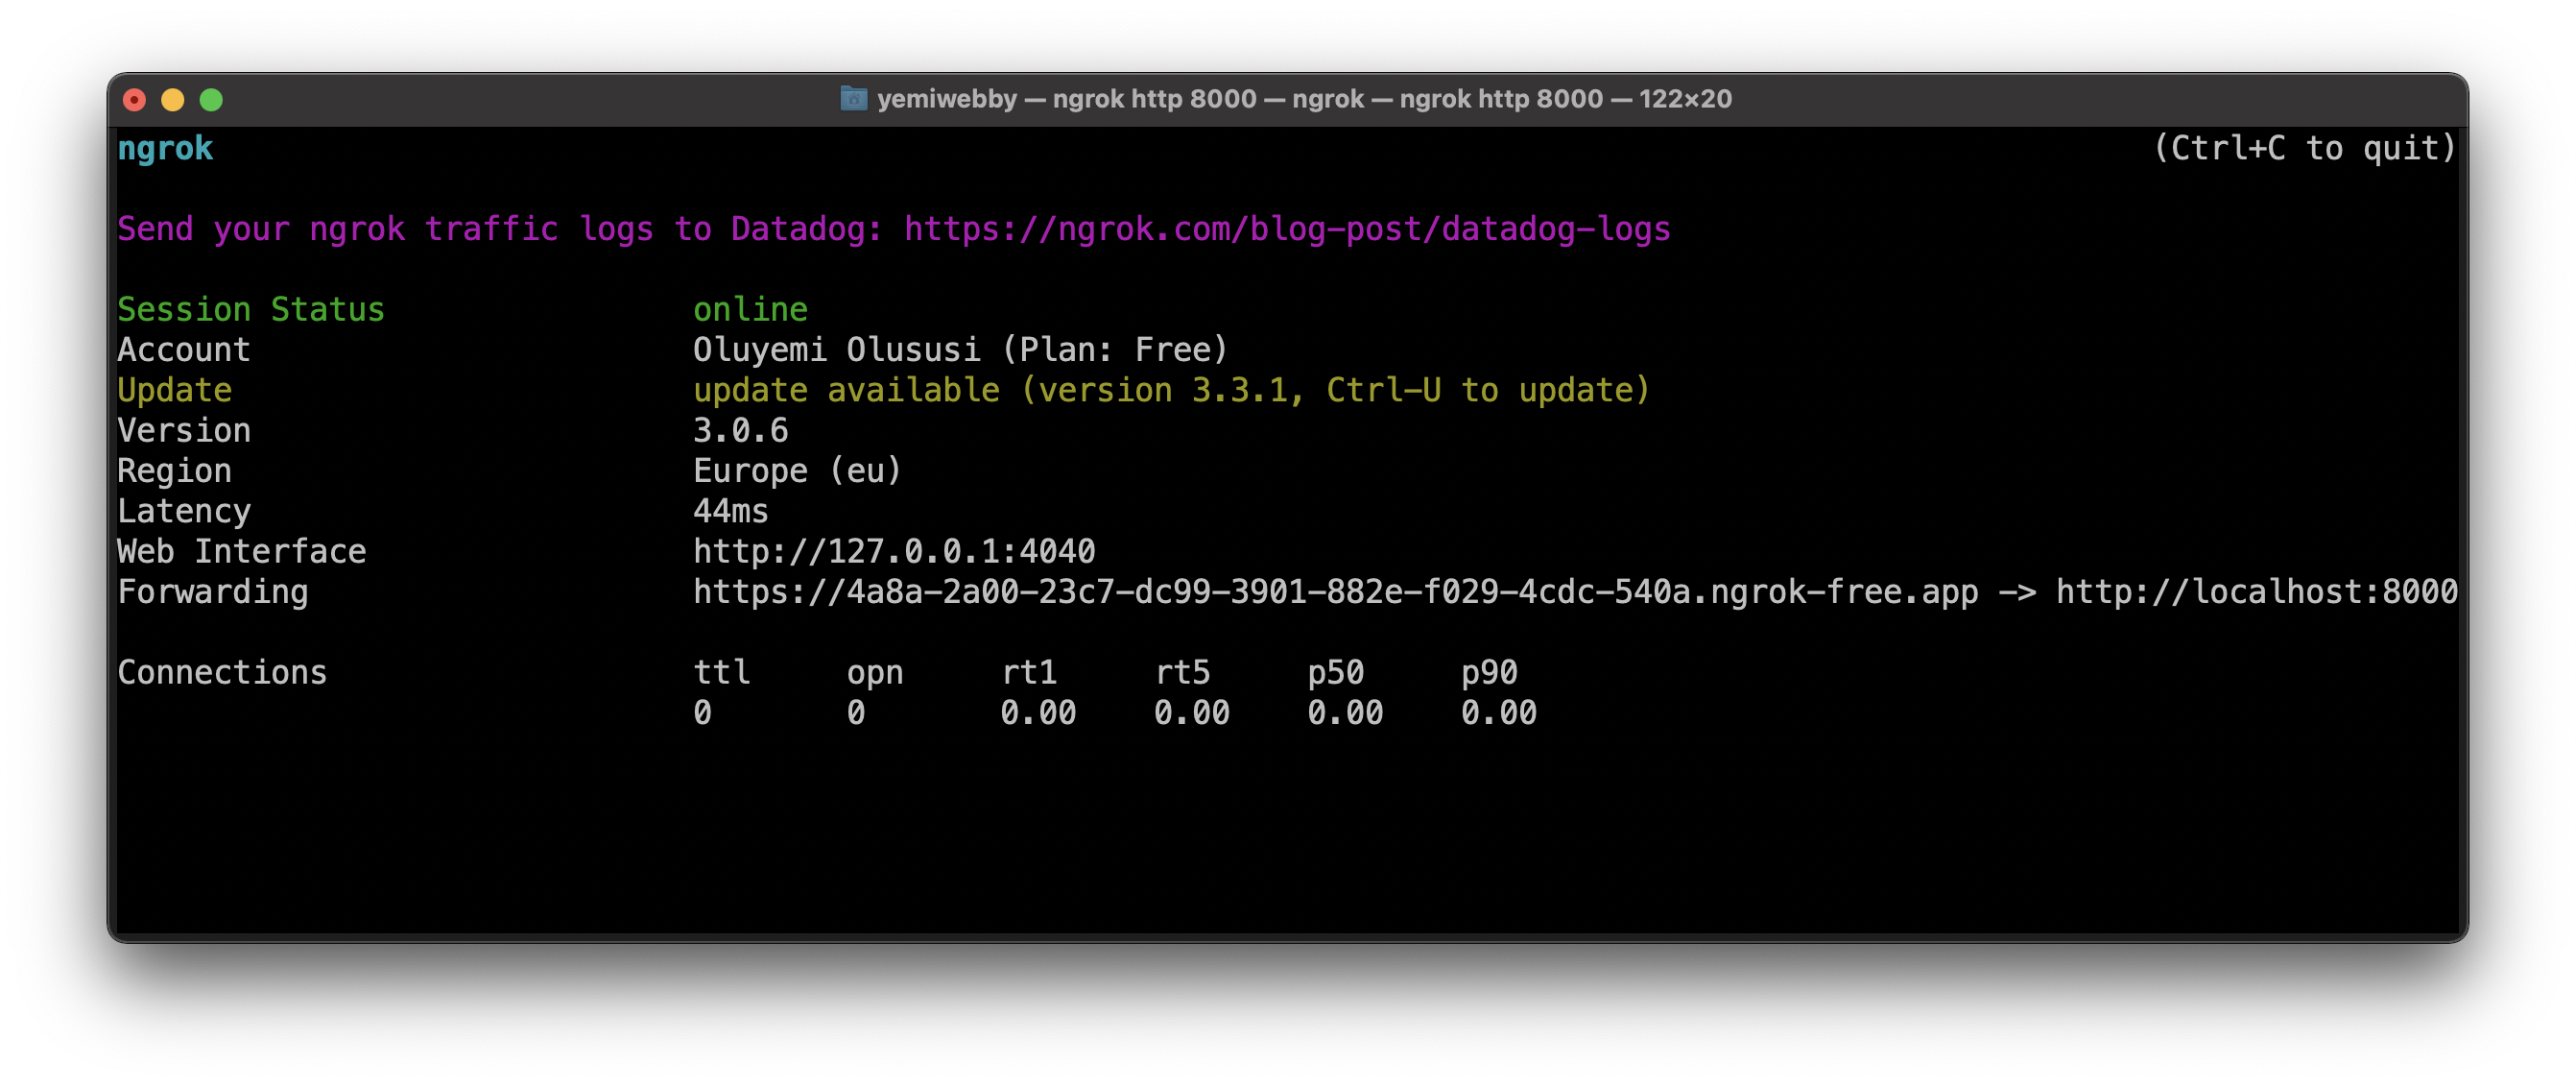
Task: Click the 44ms latency value
Action: 730,511
